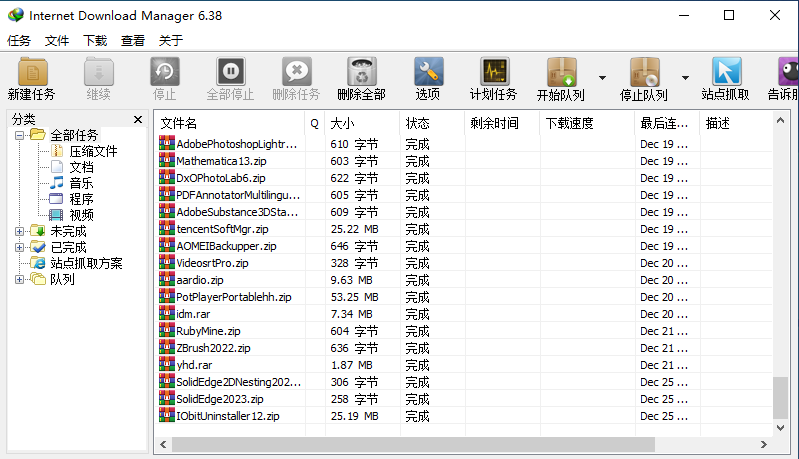Click the 删除全部 trash icon
Image resolution: width=799 pixels, height=459 pixels.
361,74
